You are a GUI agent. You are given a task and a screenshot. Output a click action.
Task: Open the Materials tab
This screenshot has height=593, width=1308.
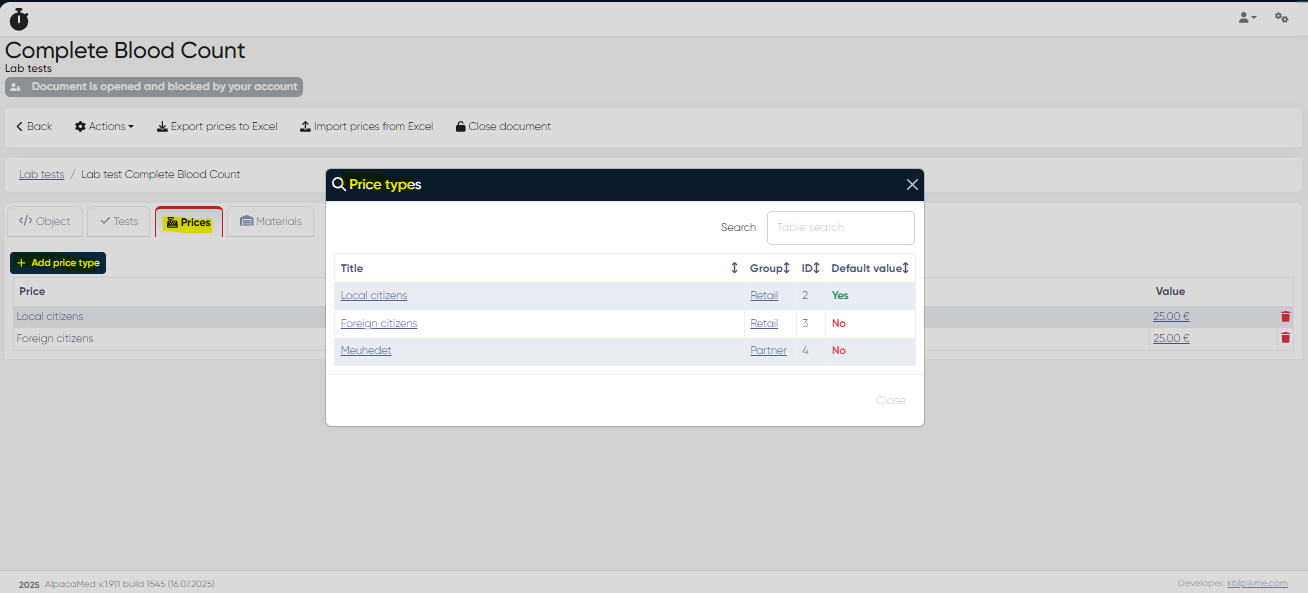(270, 222)
